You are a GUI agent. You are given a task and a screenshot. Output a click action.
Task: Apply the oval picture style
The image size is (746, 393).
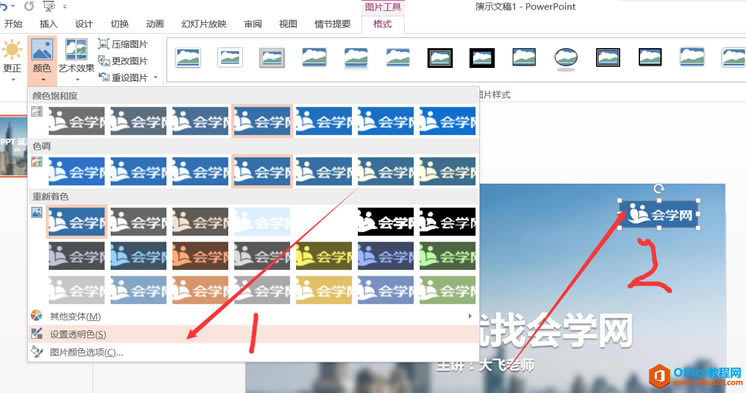(x=566, y=59)
